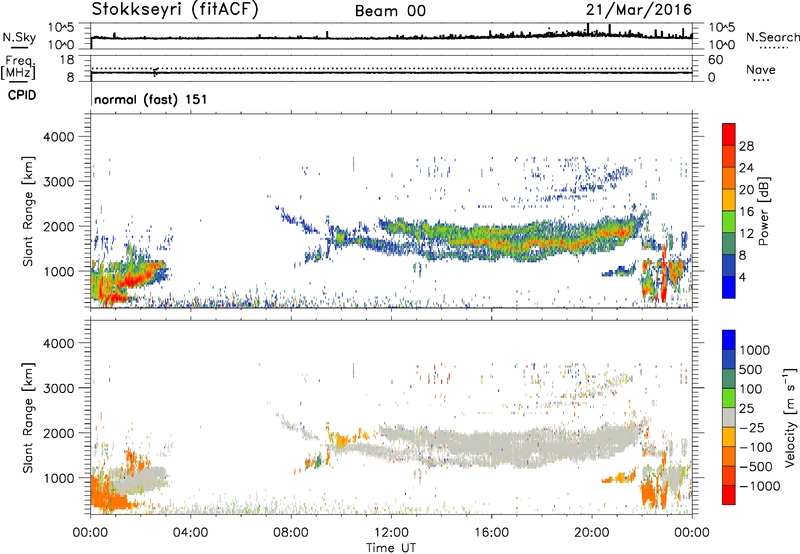Click the right '10^0' noise axis label
800x554 pixels.
(721, 45)
